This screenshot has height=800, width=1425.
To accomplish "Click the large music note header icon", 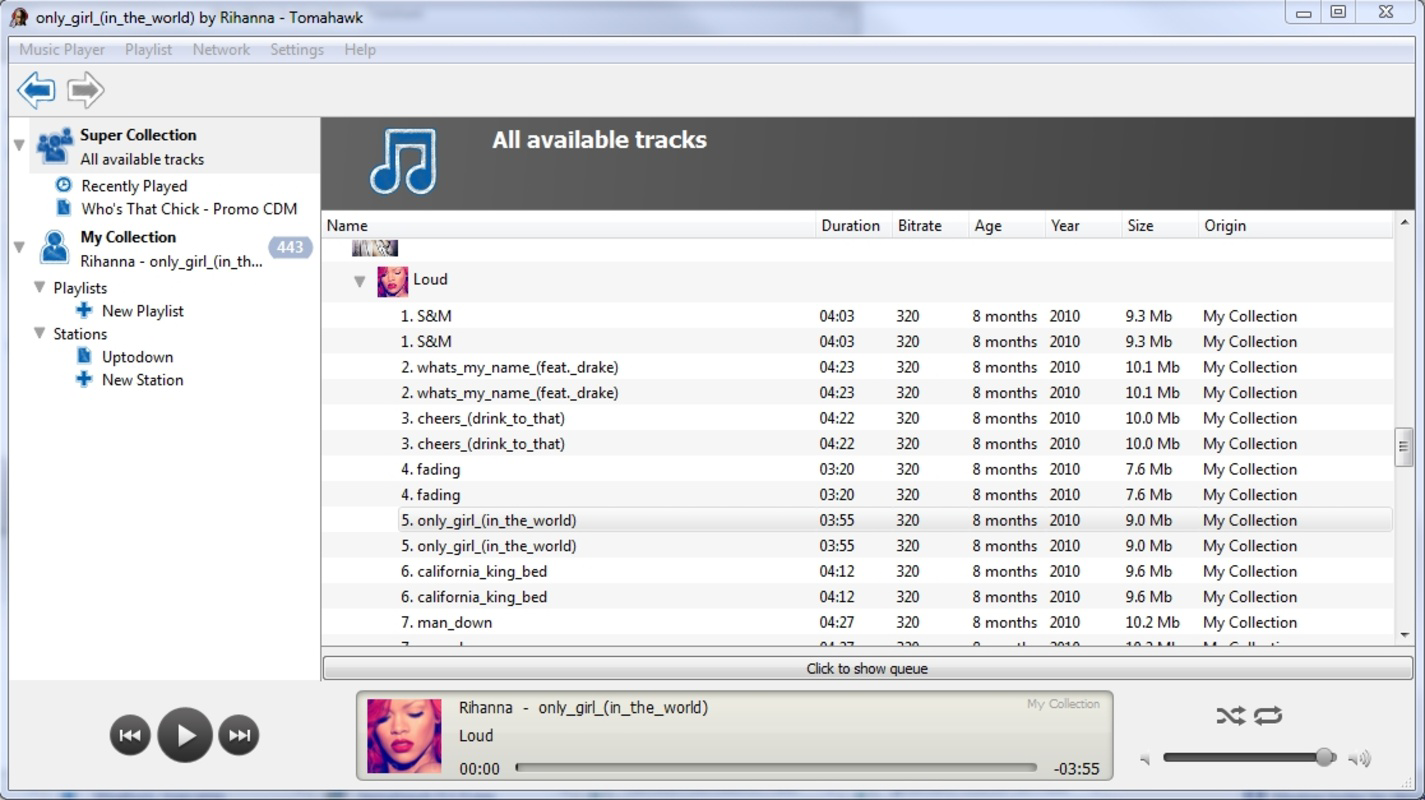I will coord(403,162).
